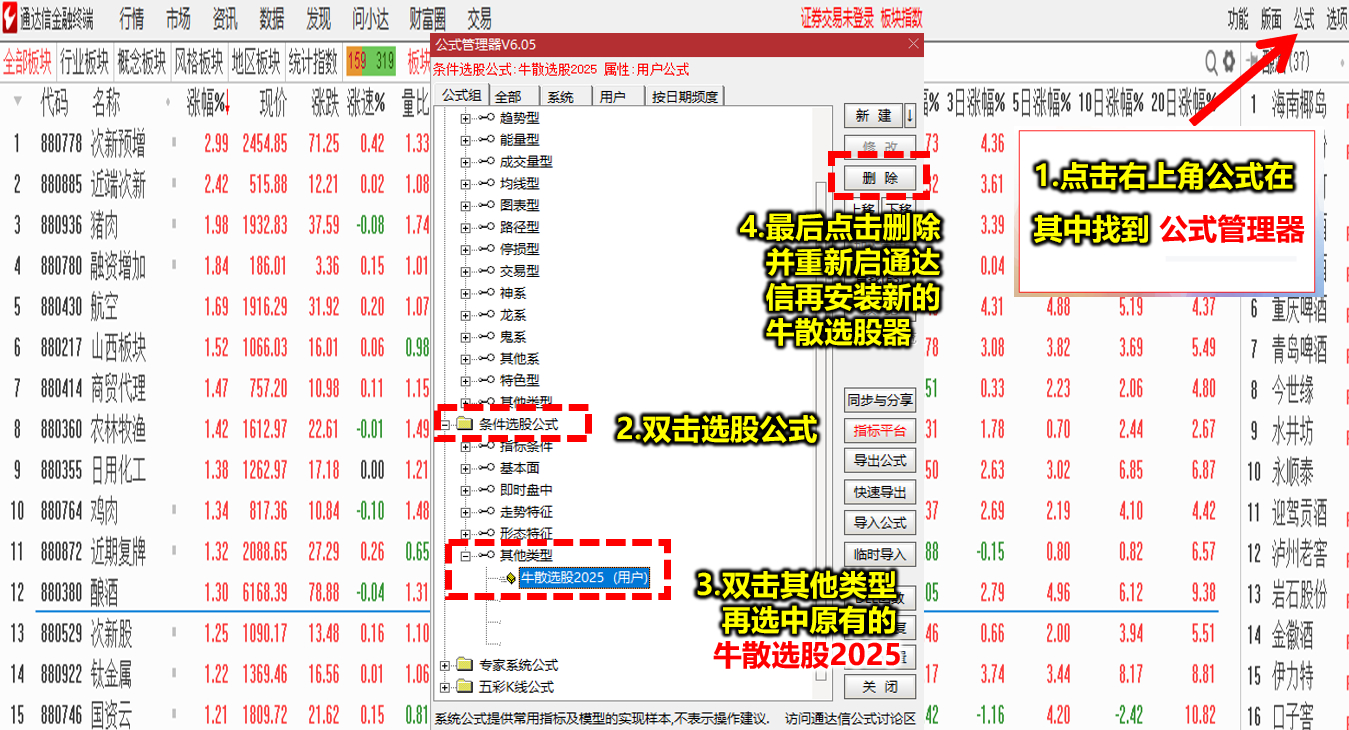1349x730 pixels.
Task: Click the 指标平台 button
Action: (x=880, y=431)
